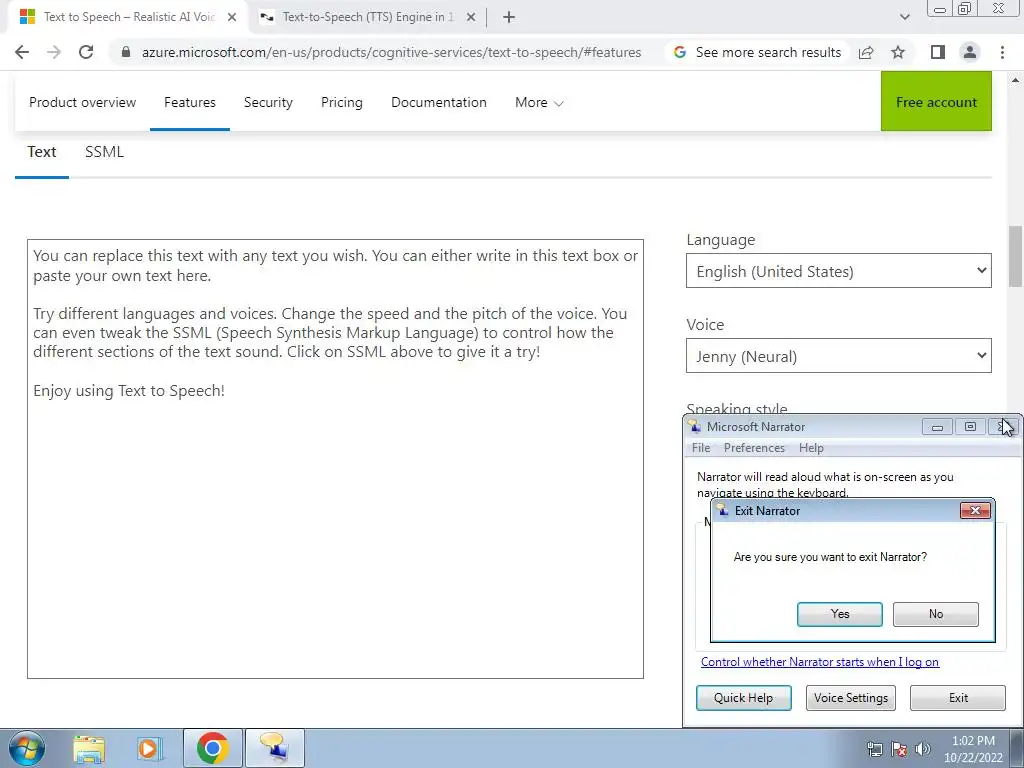1024x768 pixels.
Task: Open the Action Center flag icon
Action: (899, 749)
